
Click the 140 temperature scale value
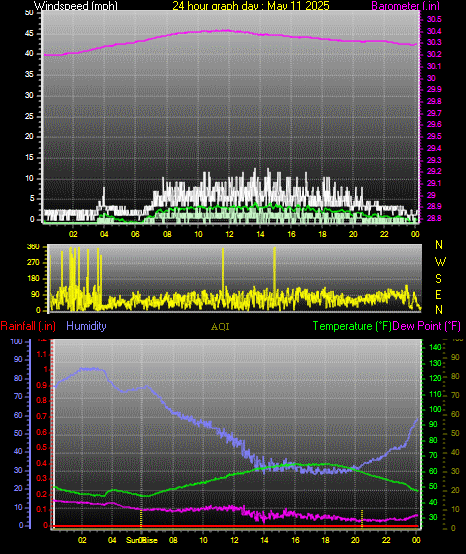click(435, 347)
